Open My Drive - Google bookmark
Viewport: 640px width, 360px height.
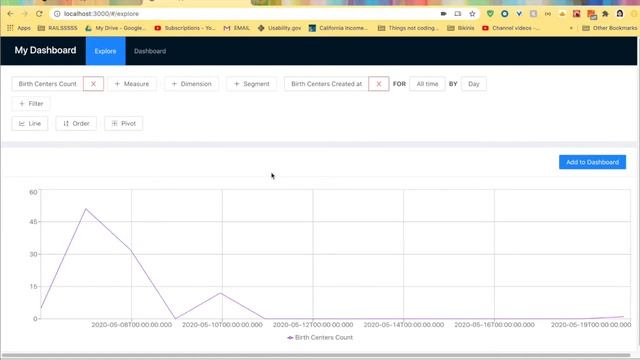tap(116, 28)
